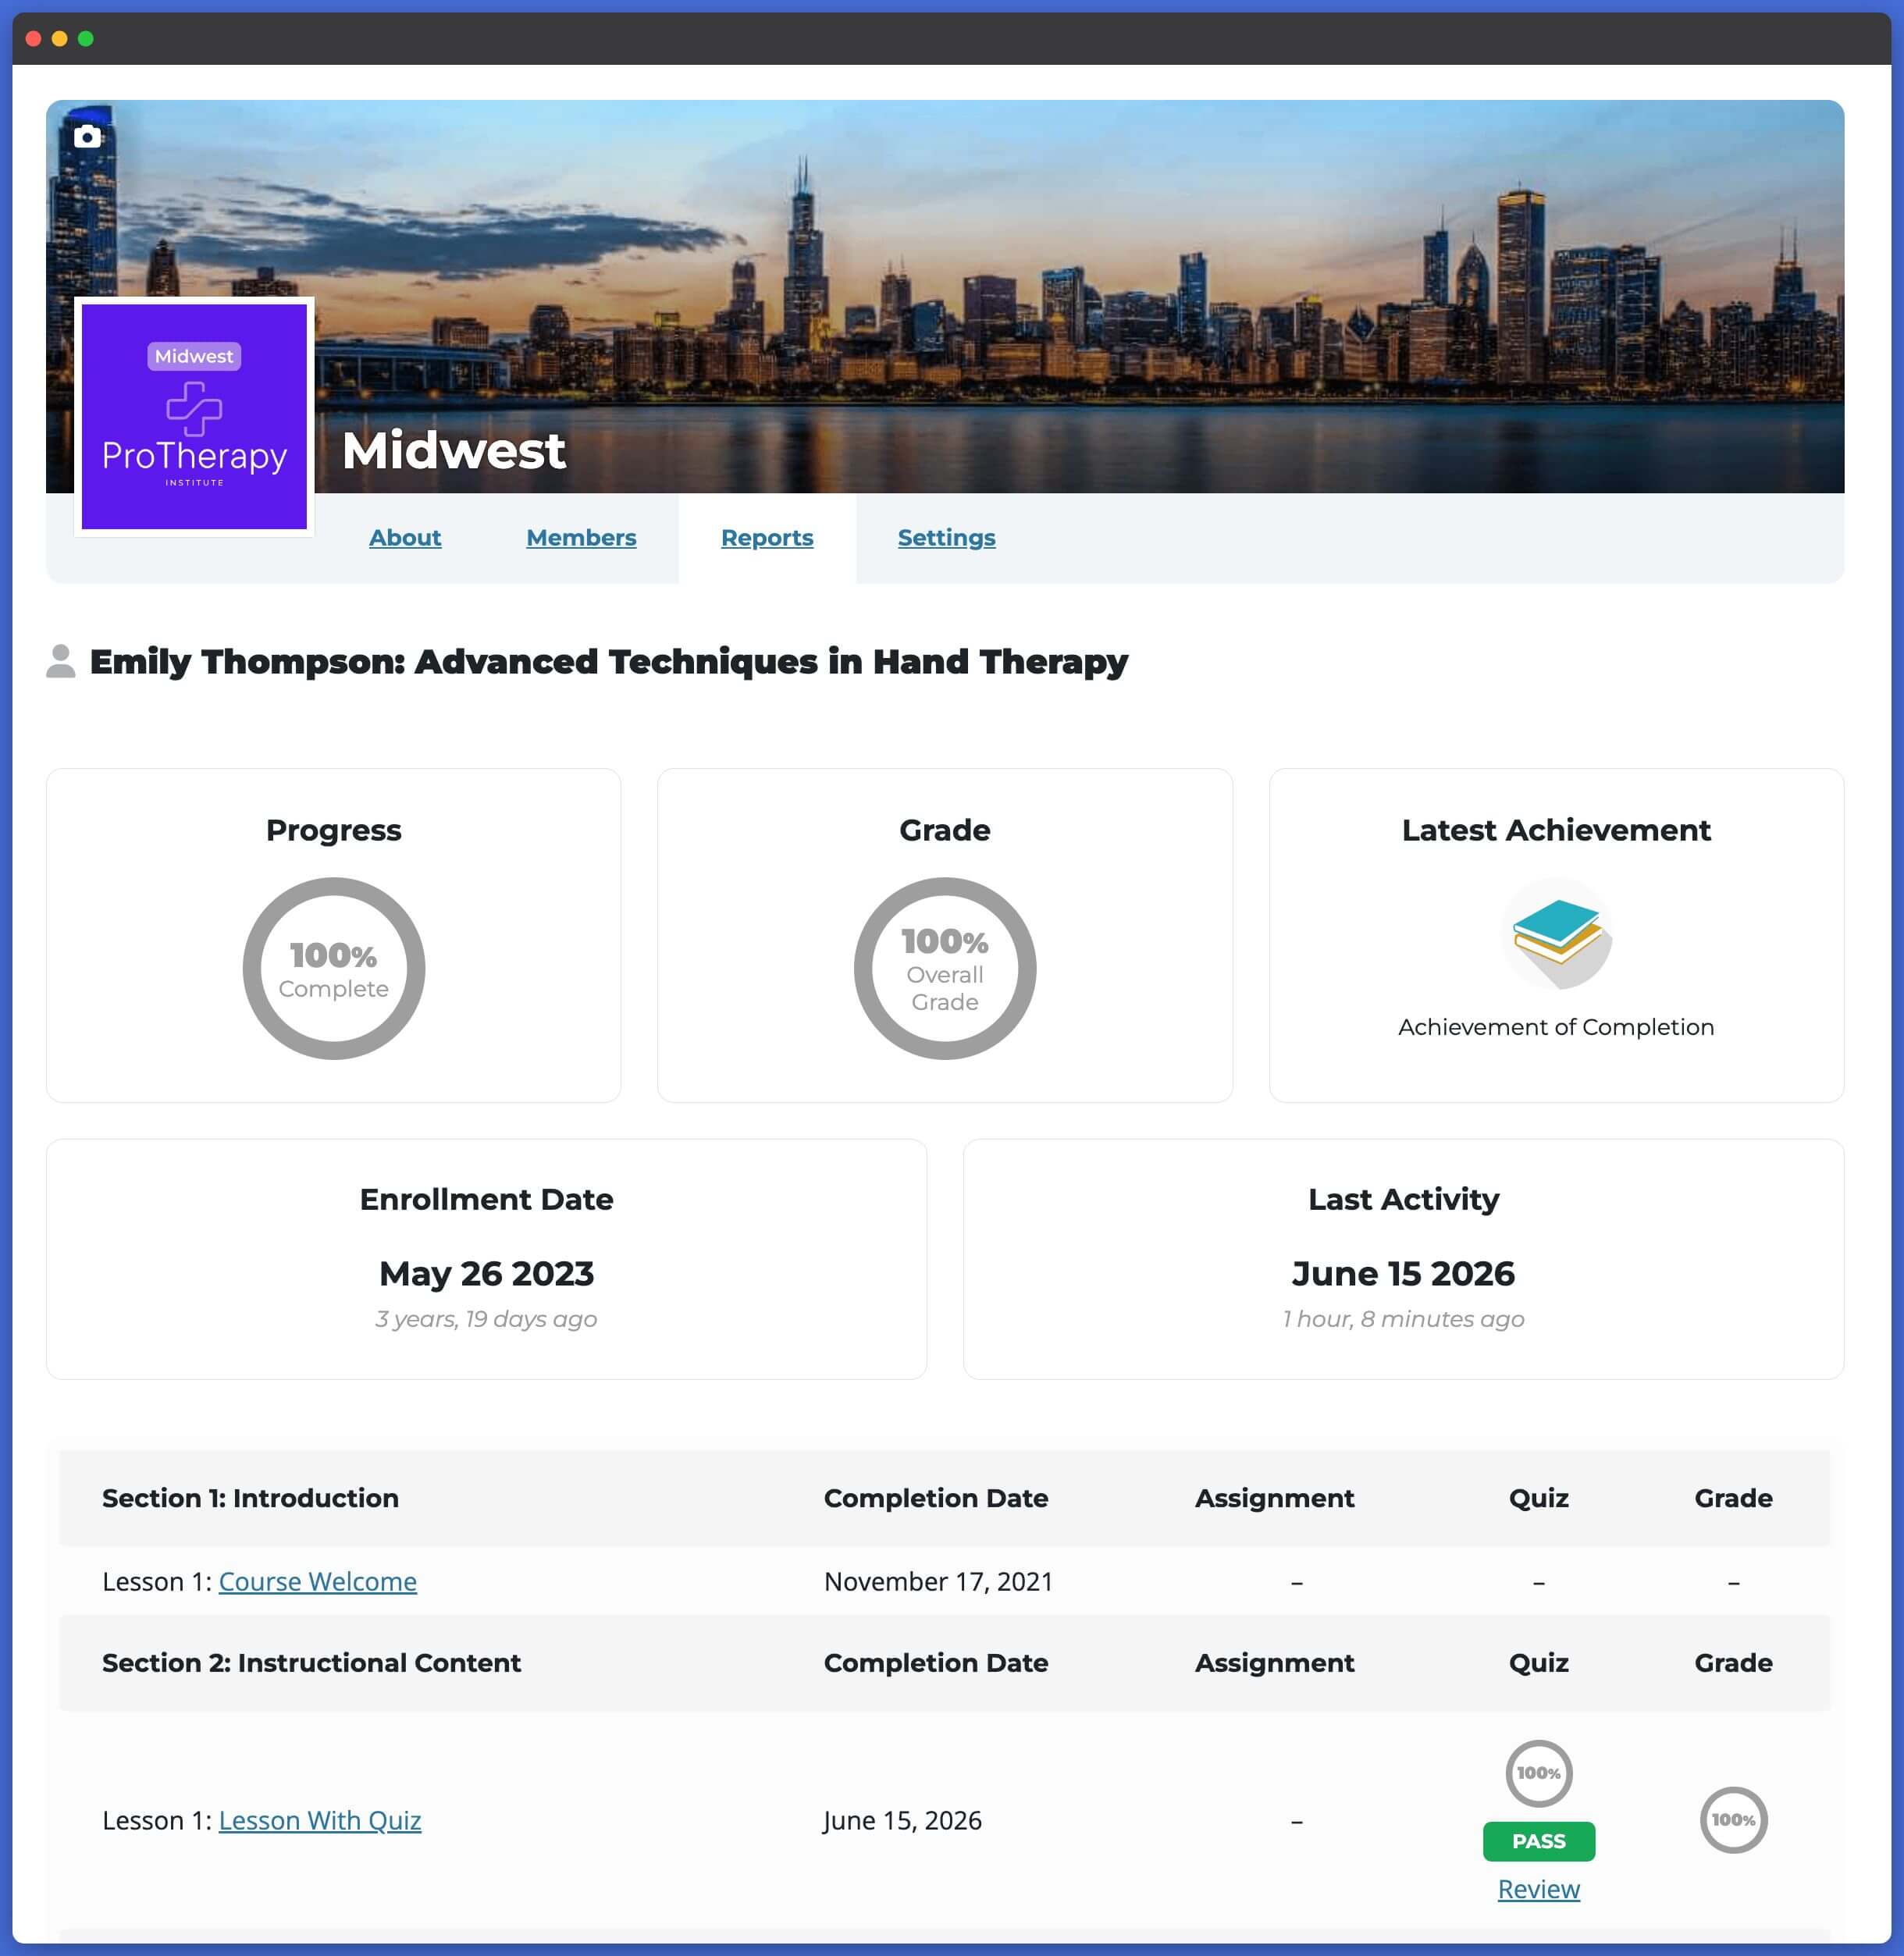
Task: Click the green PASS badge
Action: pos(1538,1841)
